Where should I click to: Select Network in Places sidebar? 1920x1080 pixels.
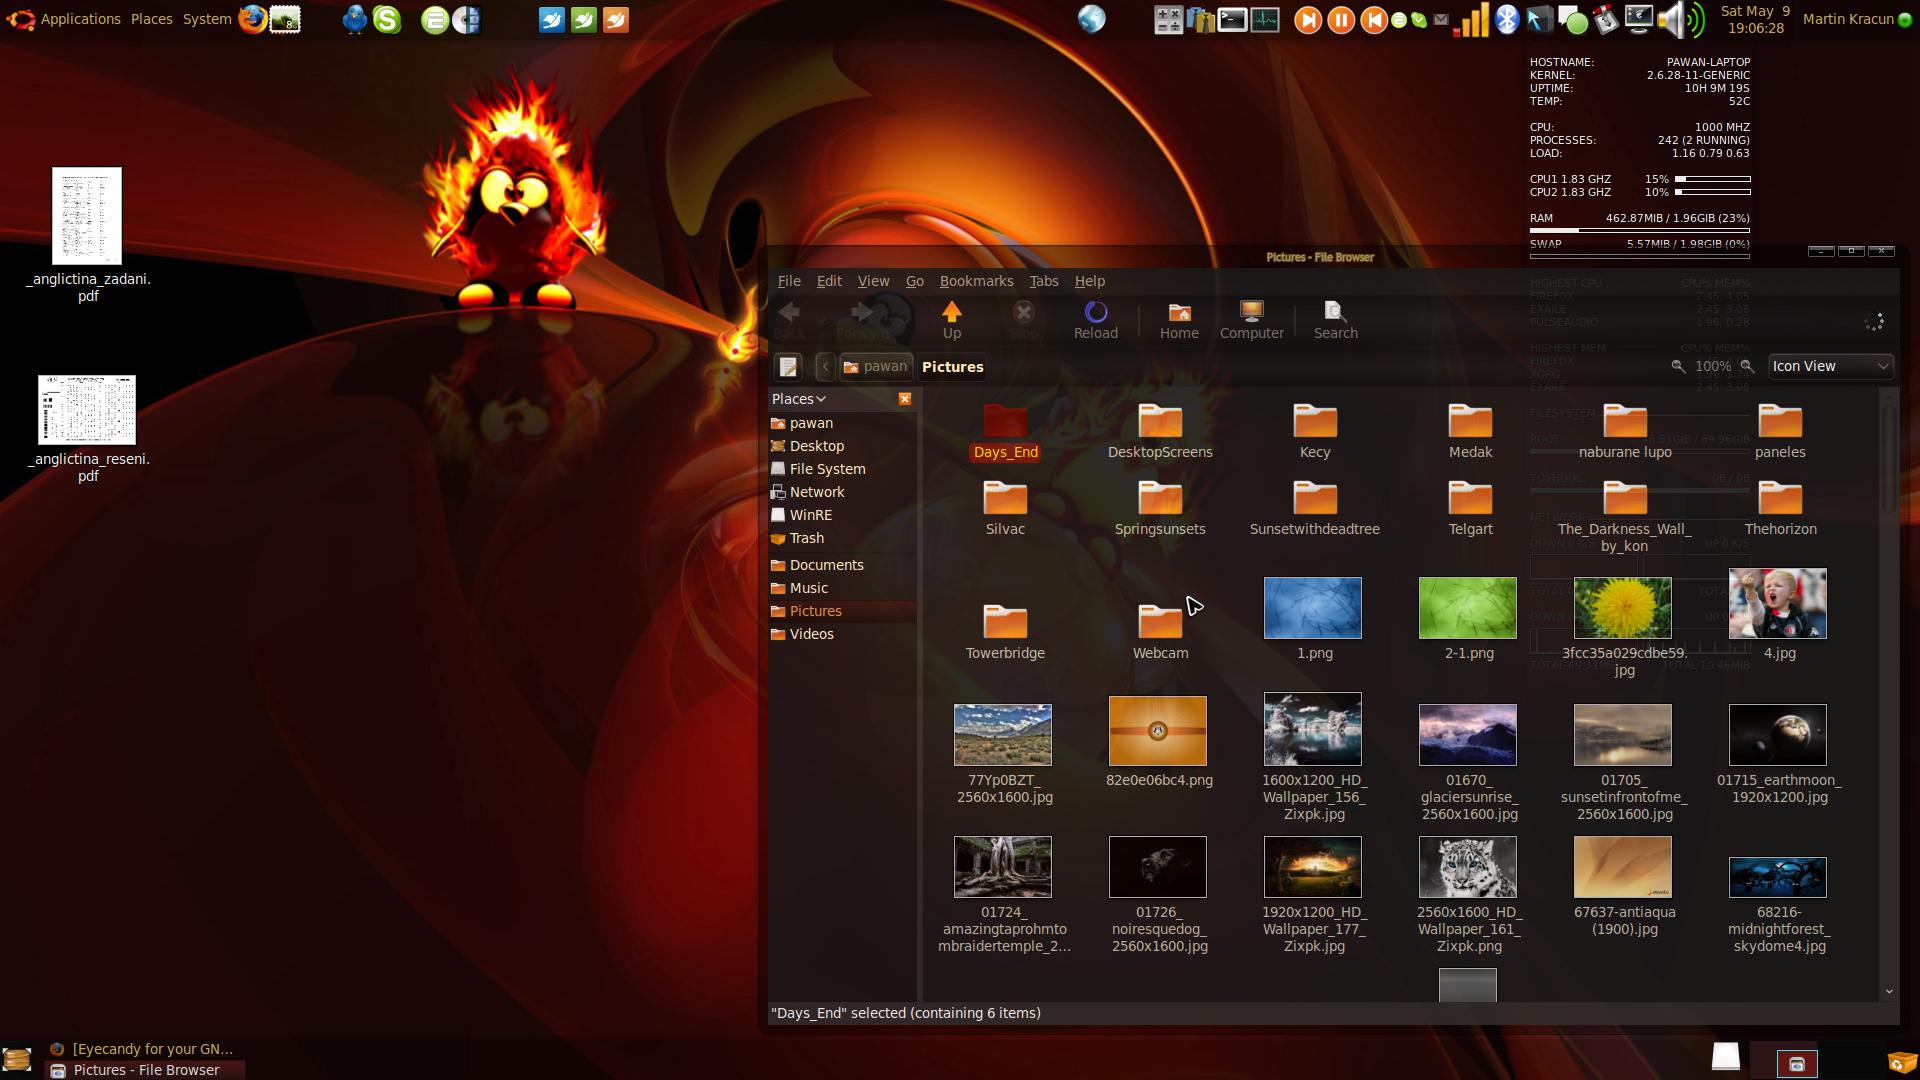[842, 492]
